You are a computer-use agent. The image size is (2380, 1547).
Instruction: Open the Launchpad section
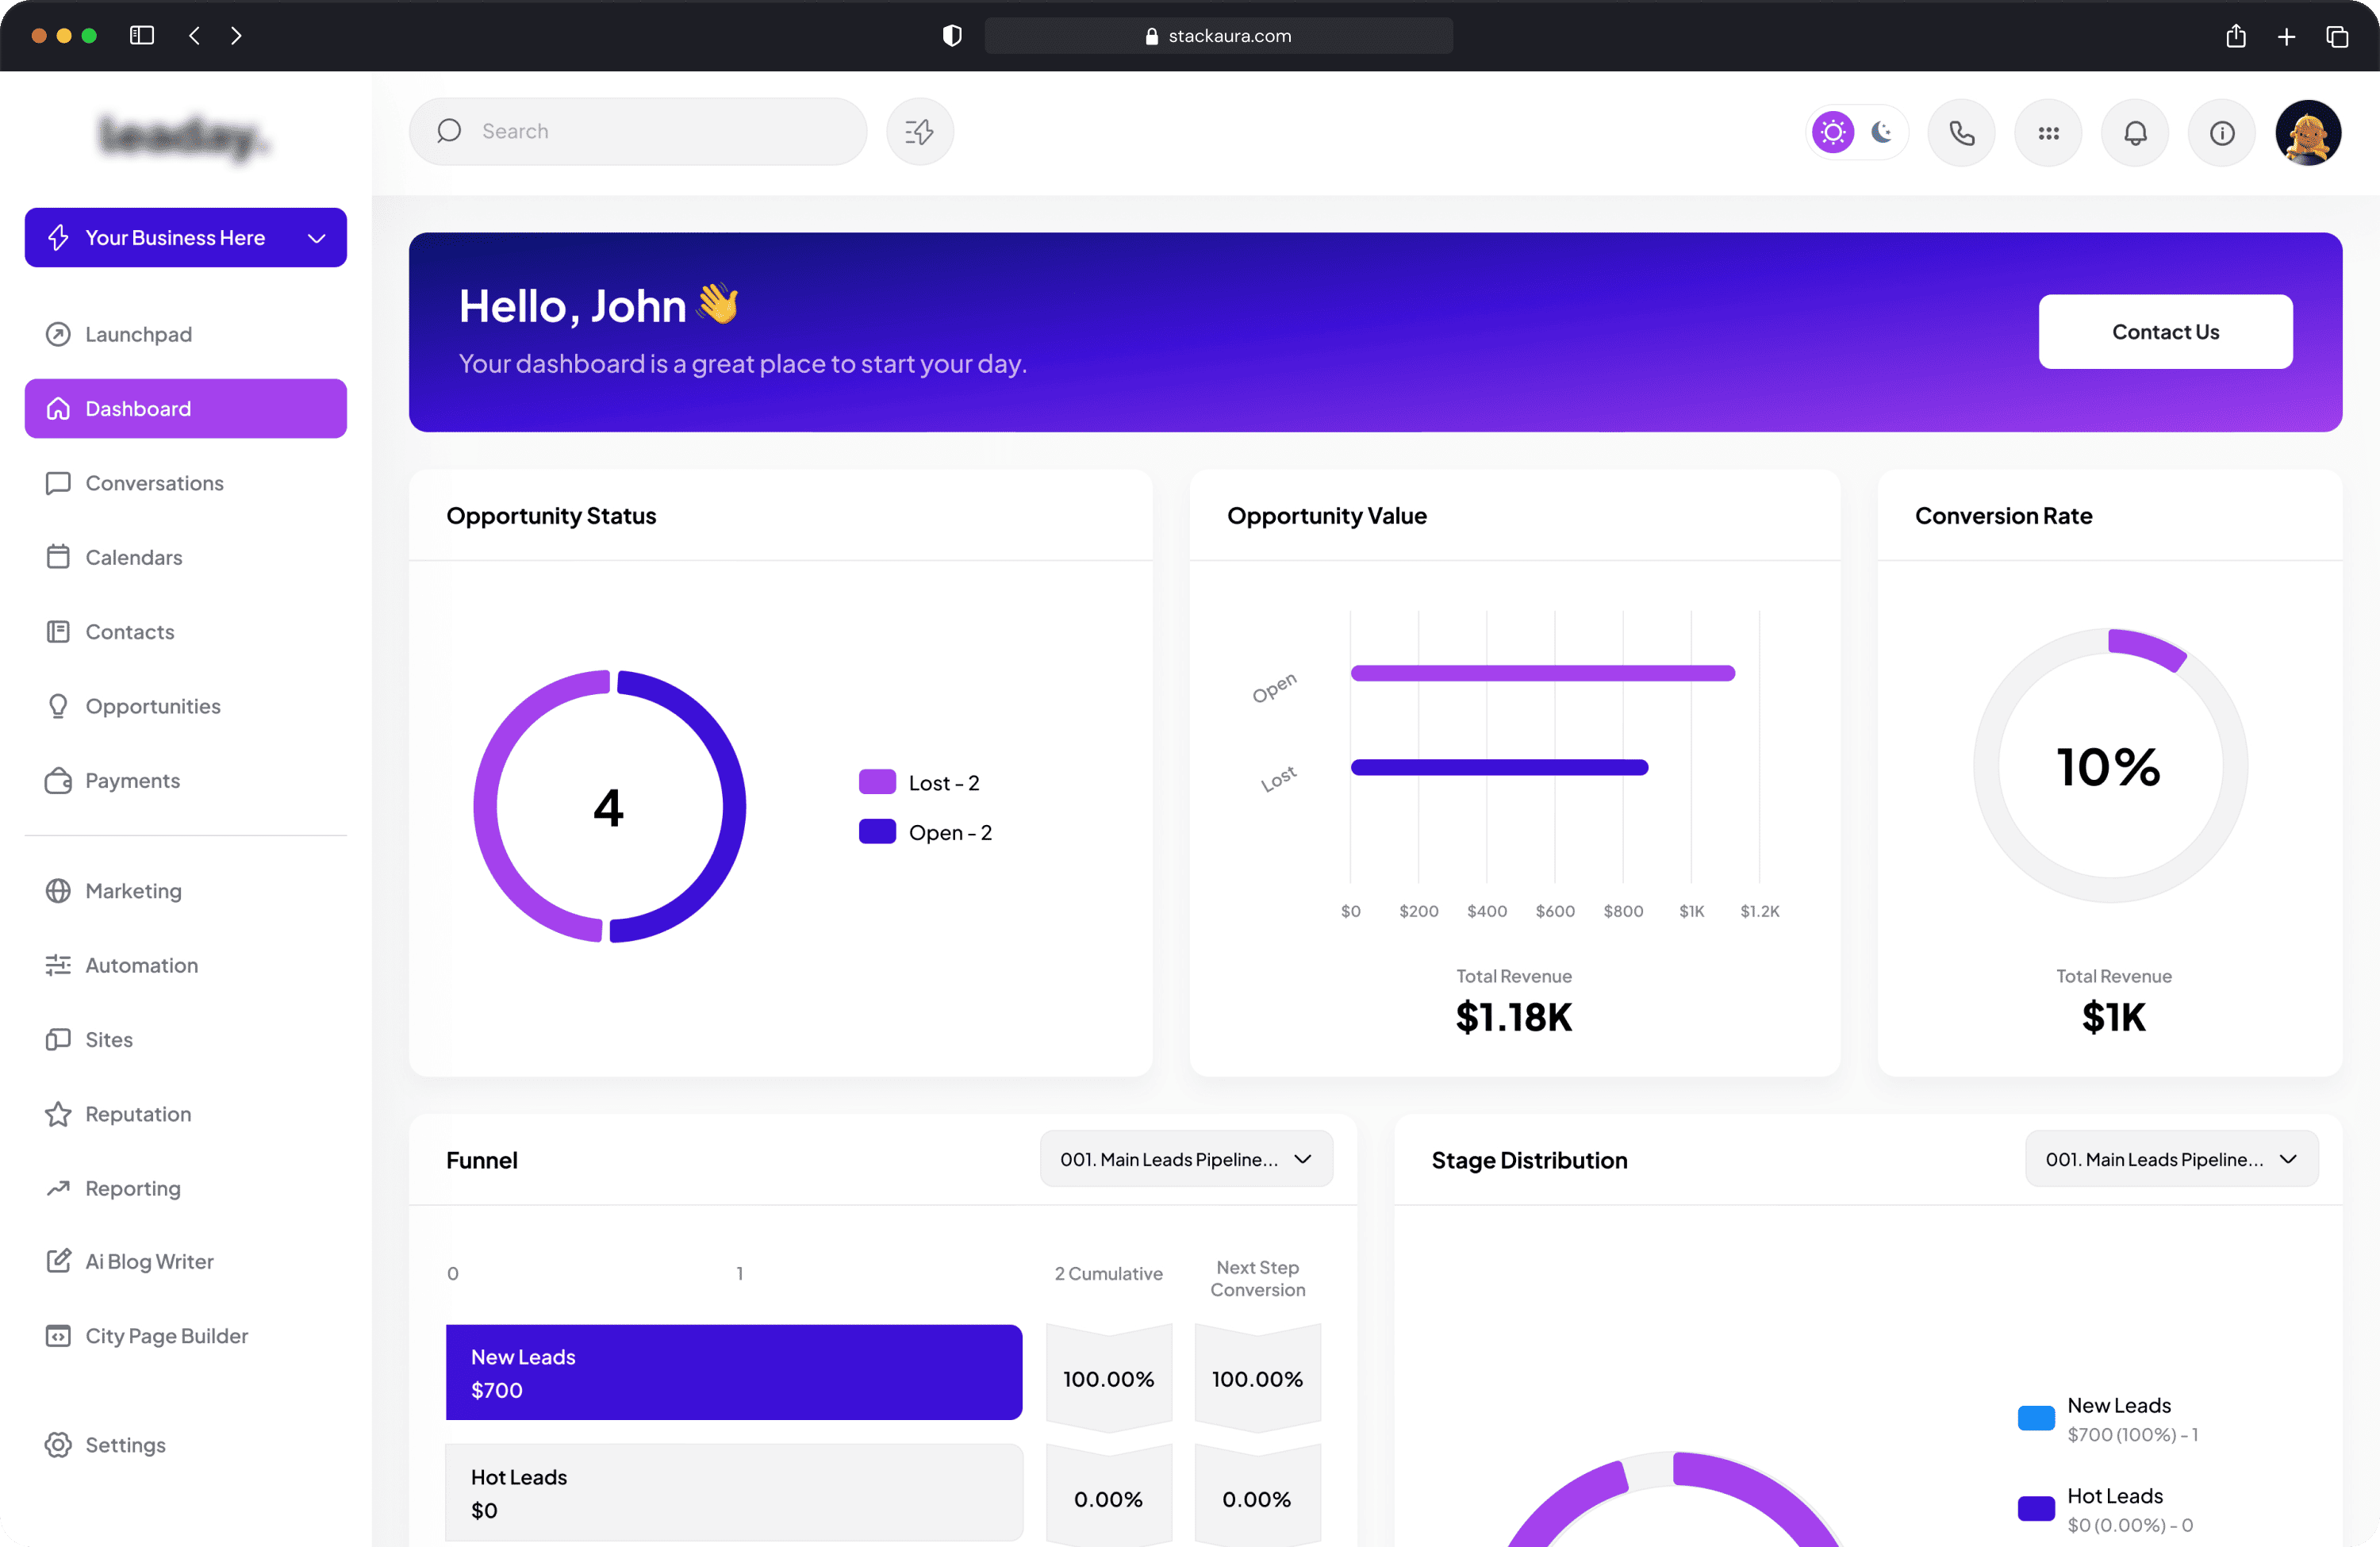tap(138, 334)
